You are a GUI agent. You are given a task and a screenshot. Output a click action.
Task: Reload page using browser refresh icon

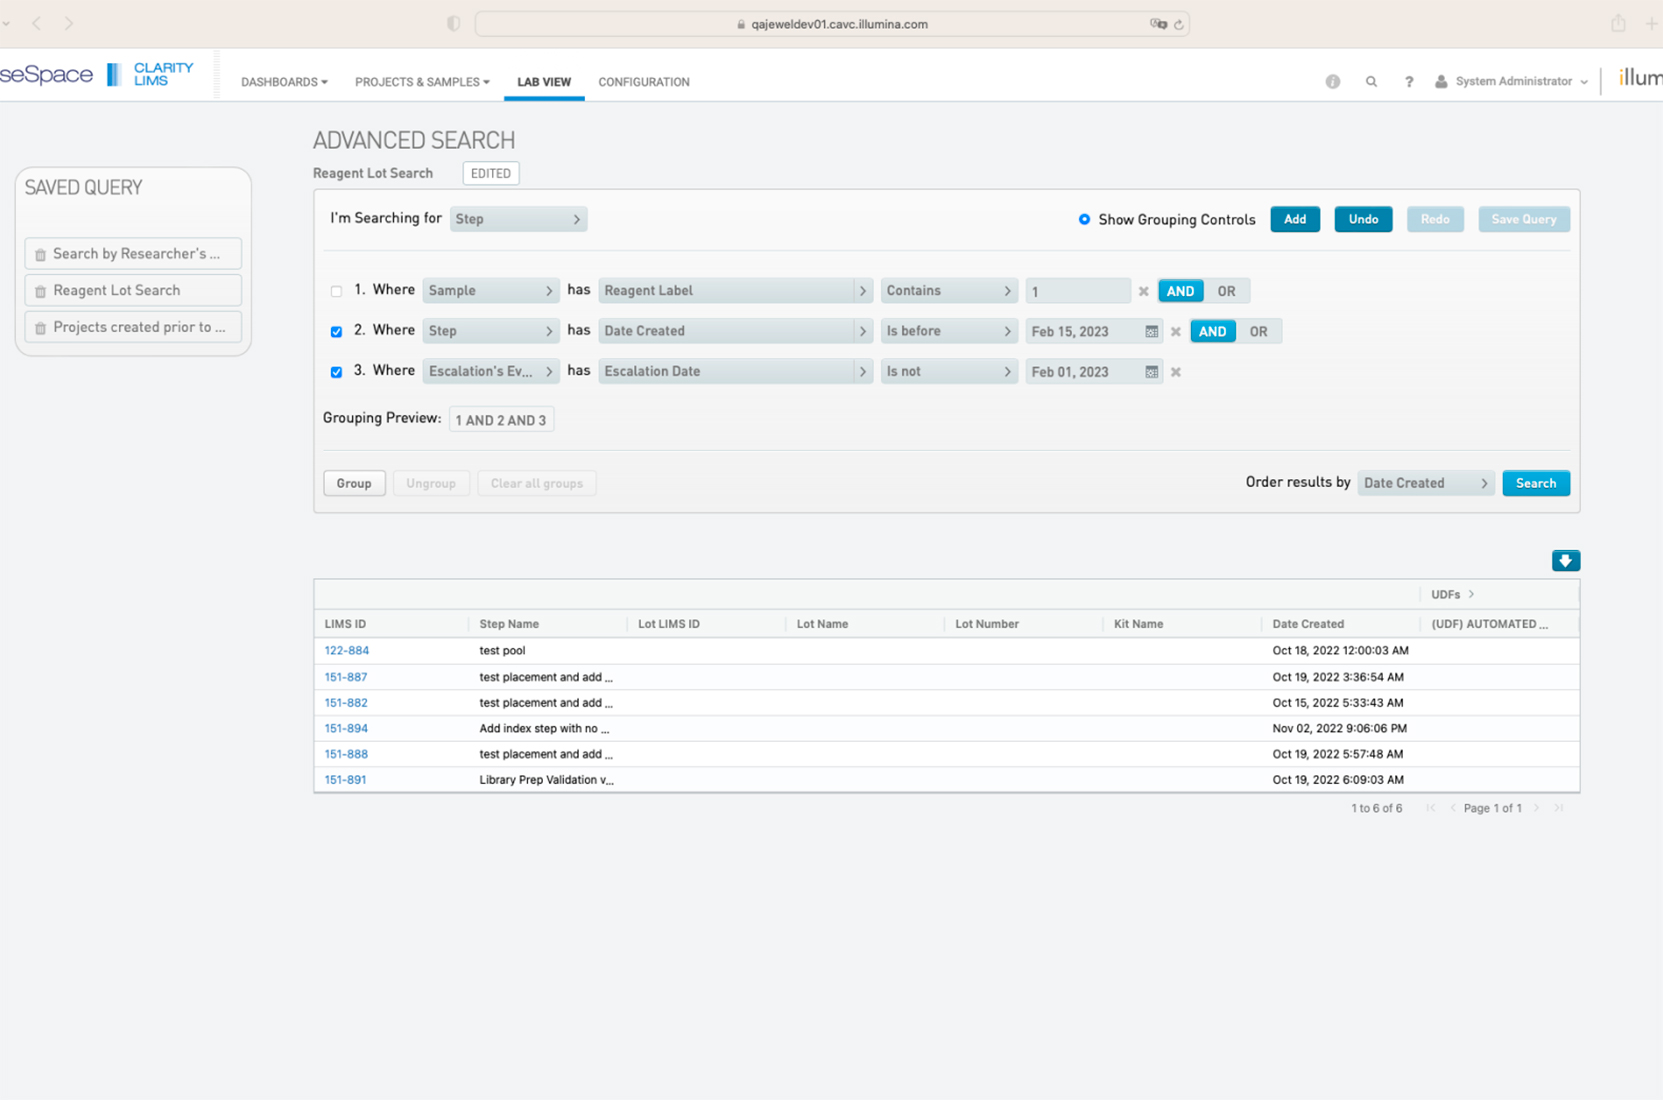(1179, 24)
